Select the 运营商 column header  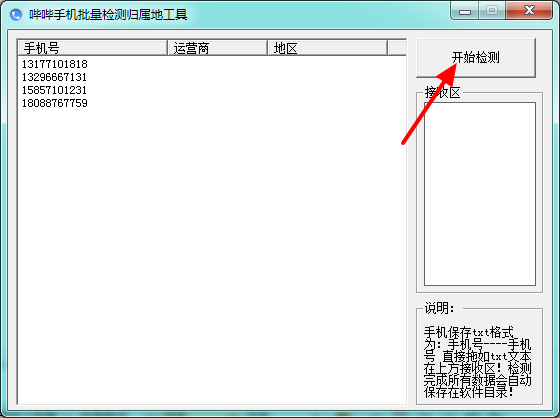point(218,48)
